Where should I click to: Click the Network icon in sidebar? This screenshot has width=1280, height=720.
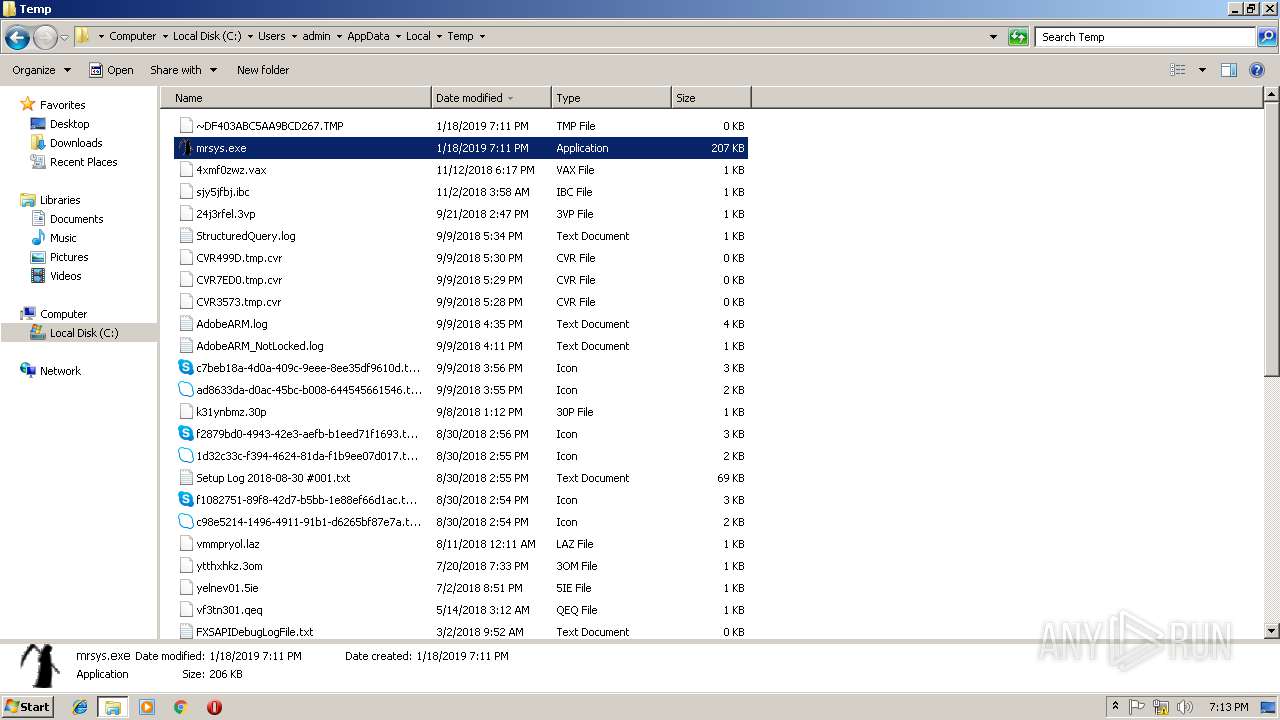point(28,370)
